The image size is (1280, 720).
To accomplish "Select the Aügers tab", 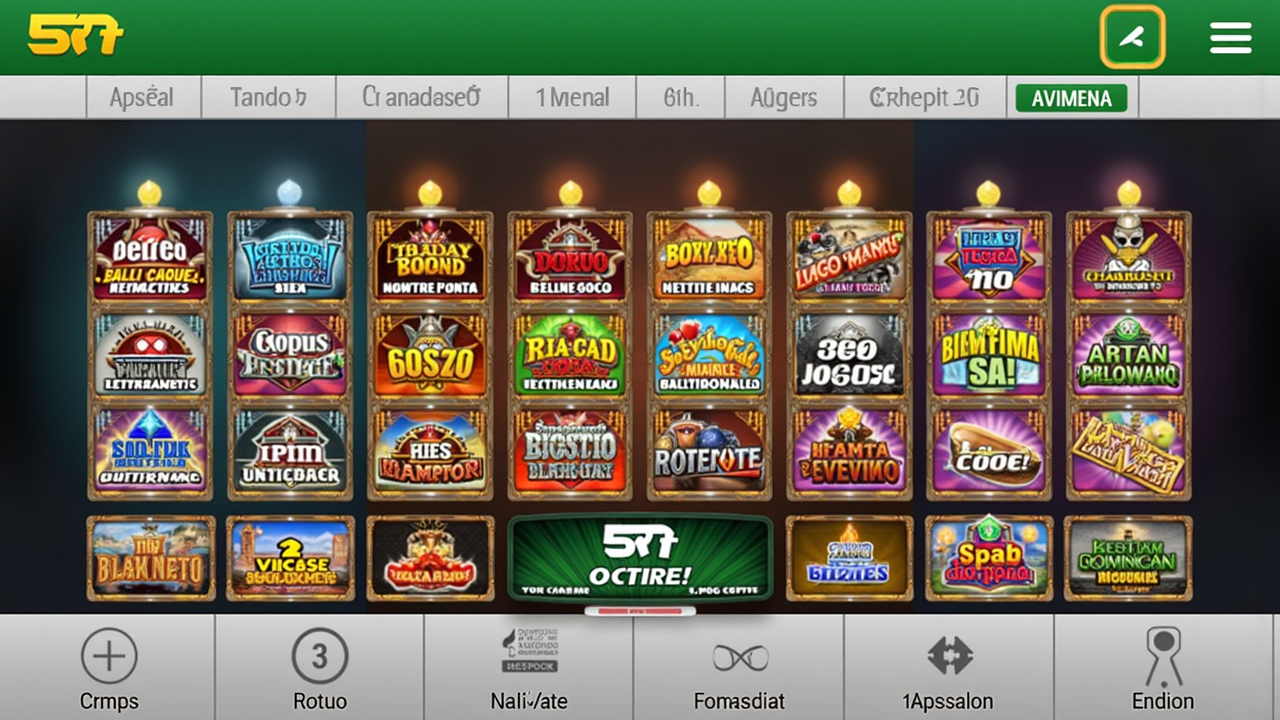I will [784, 98].
